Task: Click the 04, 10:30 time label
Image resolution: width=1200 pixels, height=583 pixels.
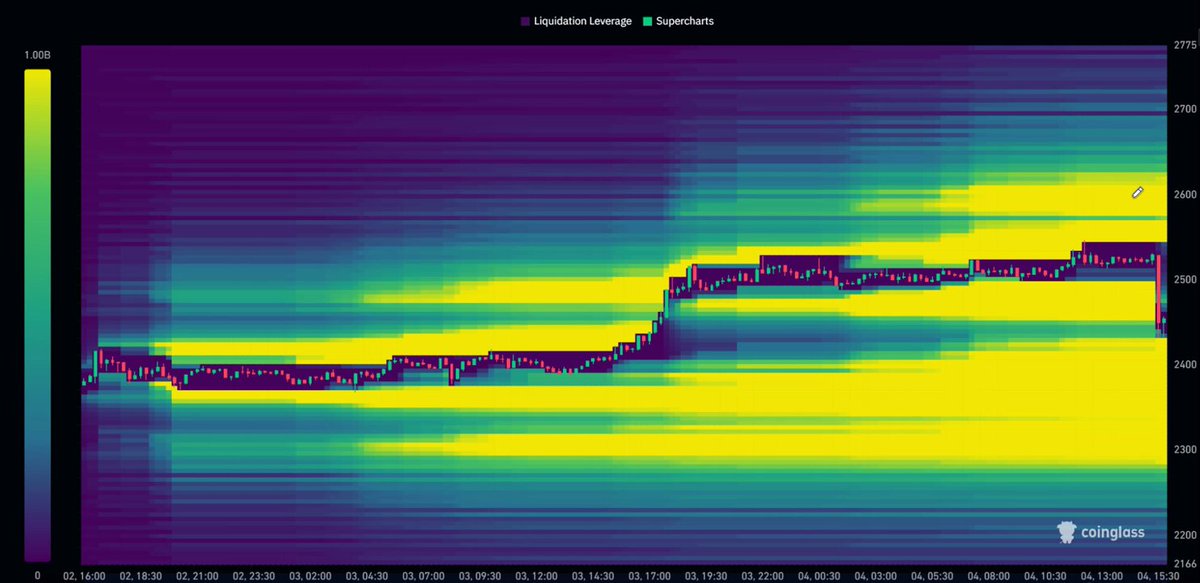Action: click(x=1044, y=576)
